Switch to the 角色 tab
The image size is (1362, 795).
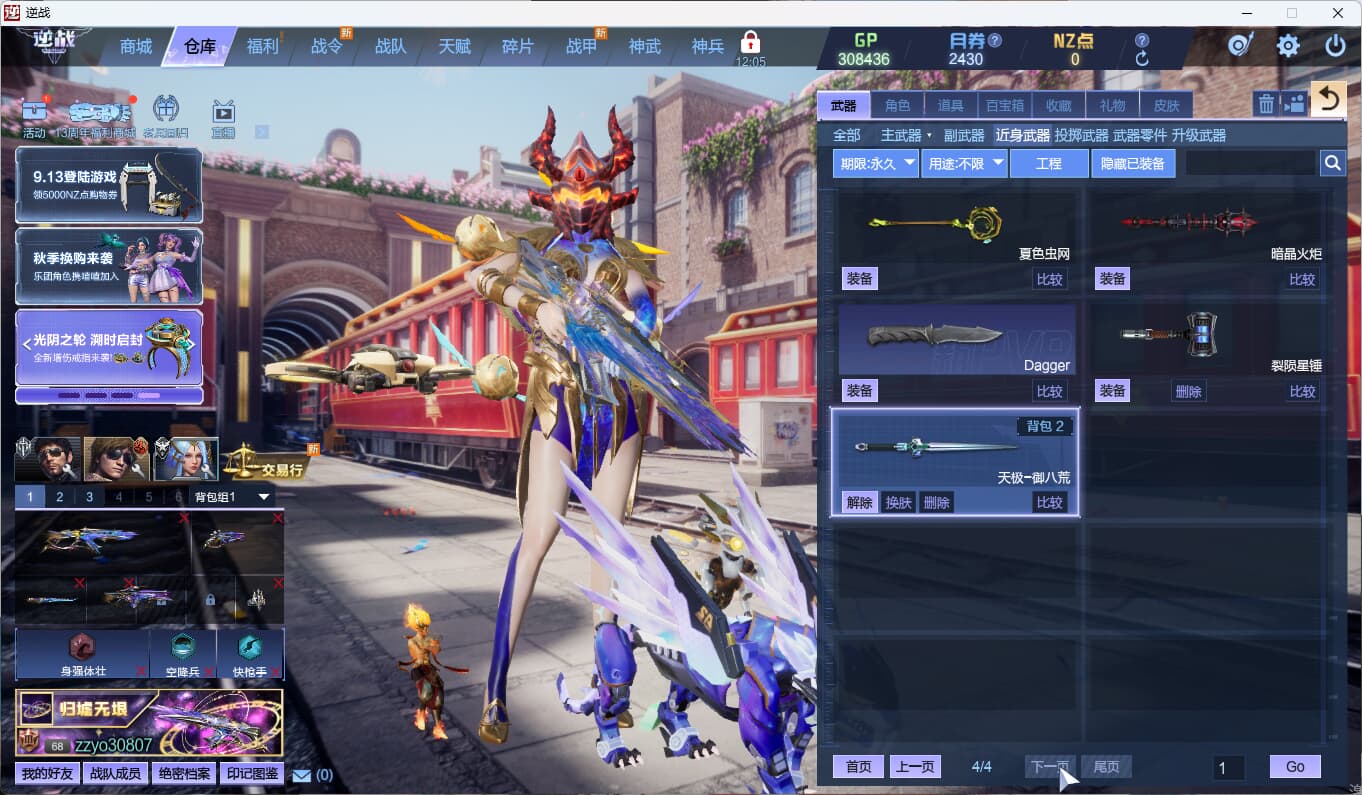click(897, 105)
